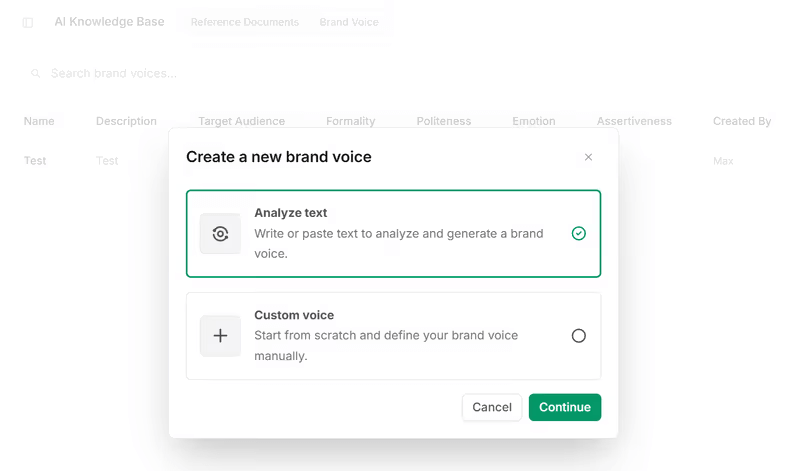Click the Name column header

click(x=39, y=121)
